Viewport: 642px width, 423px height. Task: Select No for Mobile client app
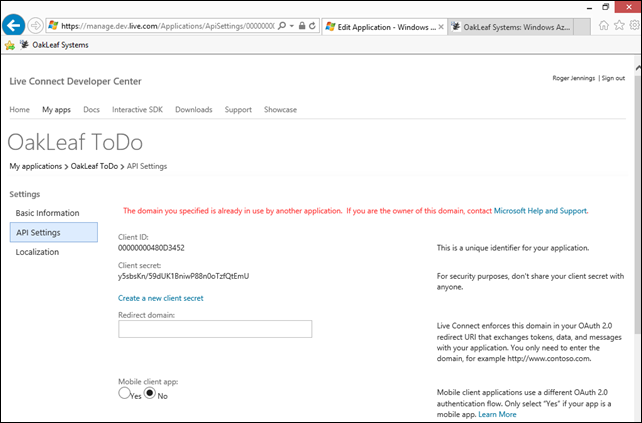tap(150, 393)
